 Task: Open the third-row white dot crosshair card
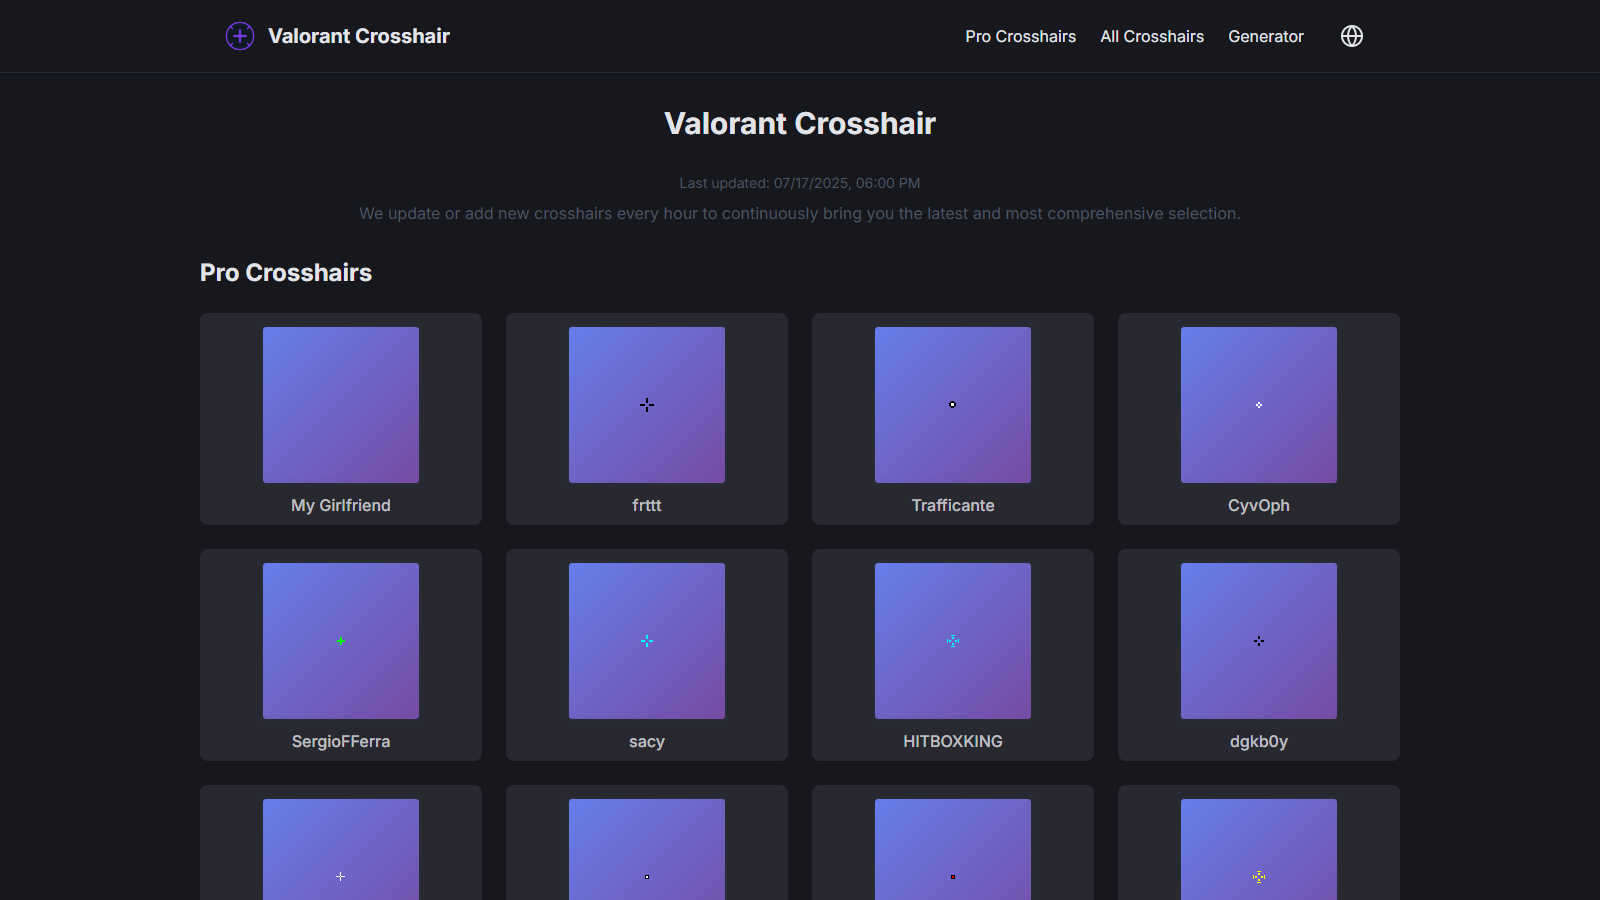click(647, 843)
